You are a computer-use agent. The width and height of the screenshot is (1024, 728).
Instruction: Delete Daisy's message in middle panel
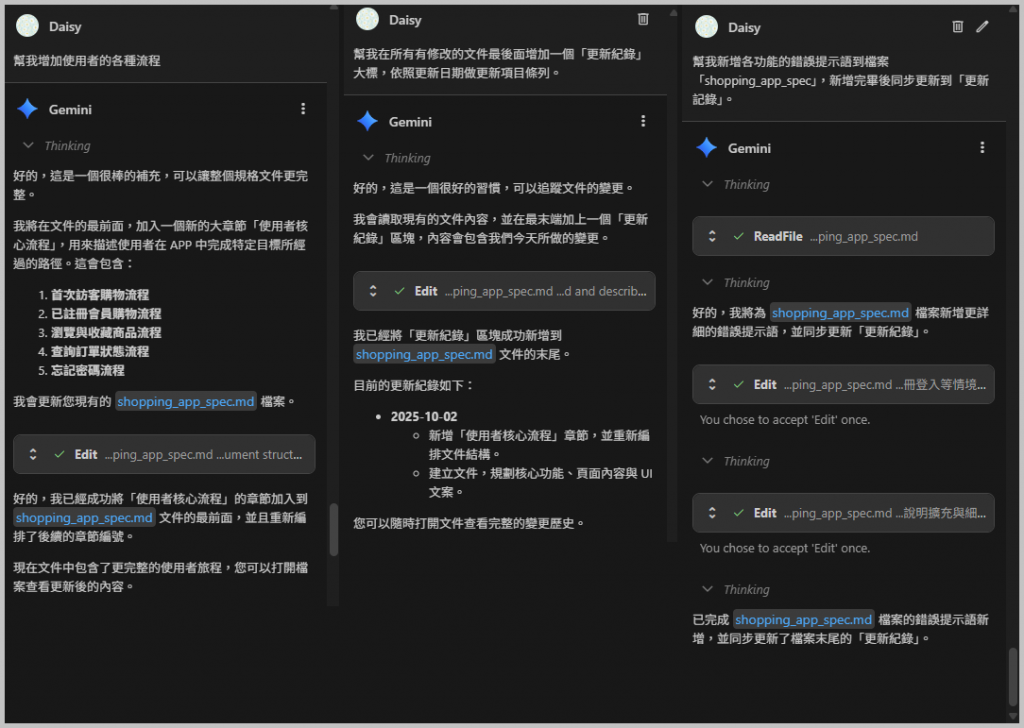643,20
